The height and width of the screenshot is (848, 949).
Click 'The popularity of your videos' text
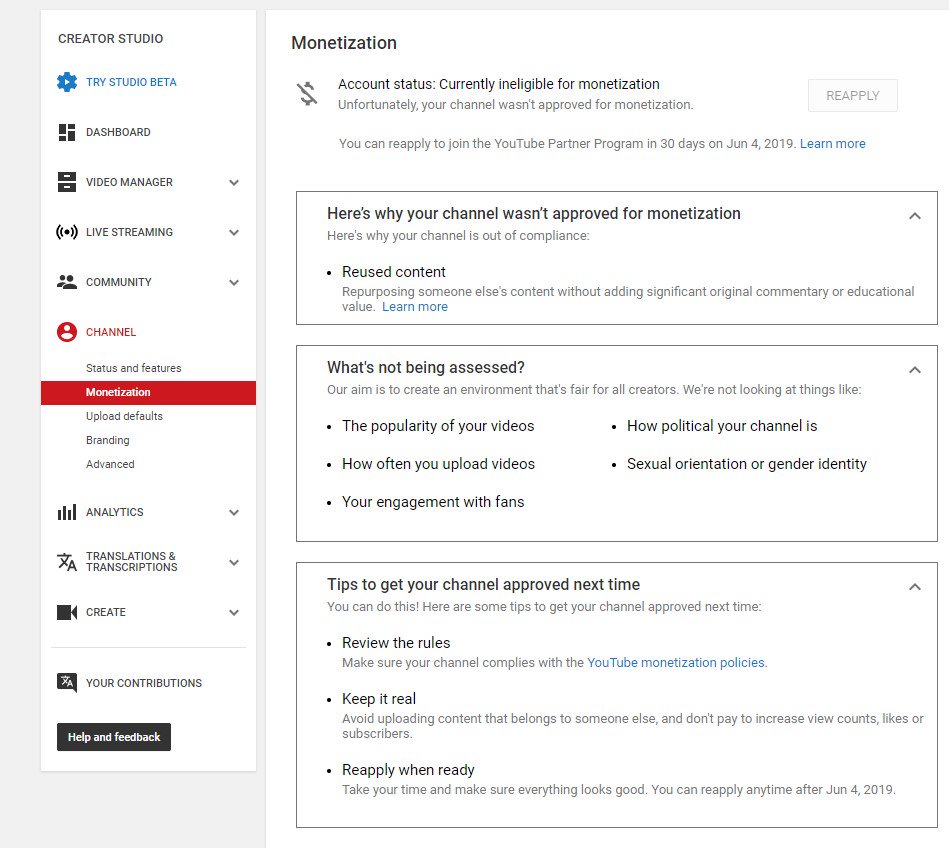click(438, 426)
